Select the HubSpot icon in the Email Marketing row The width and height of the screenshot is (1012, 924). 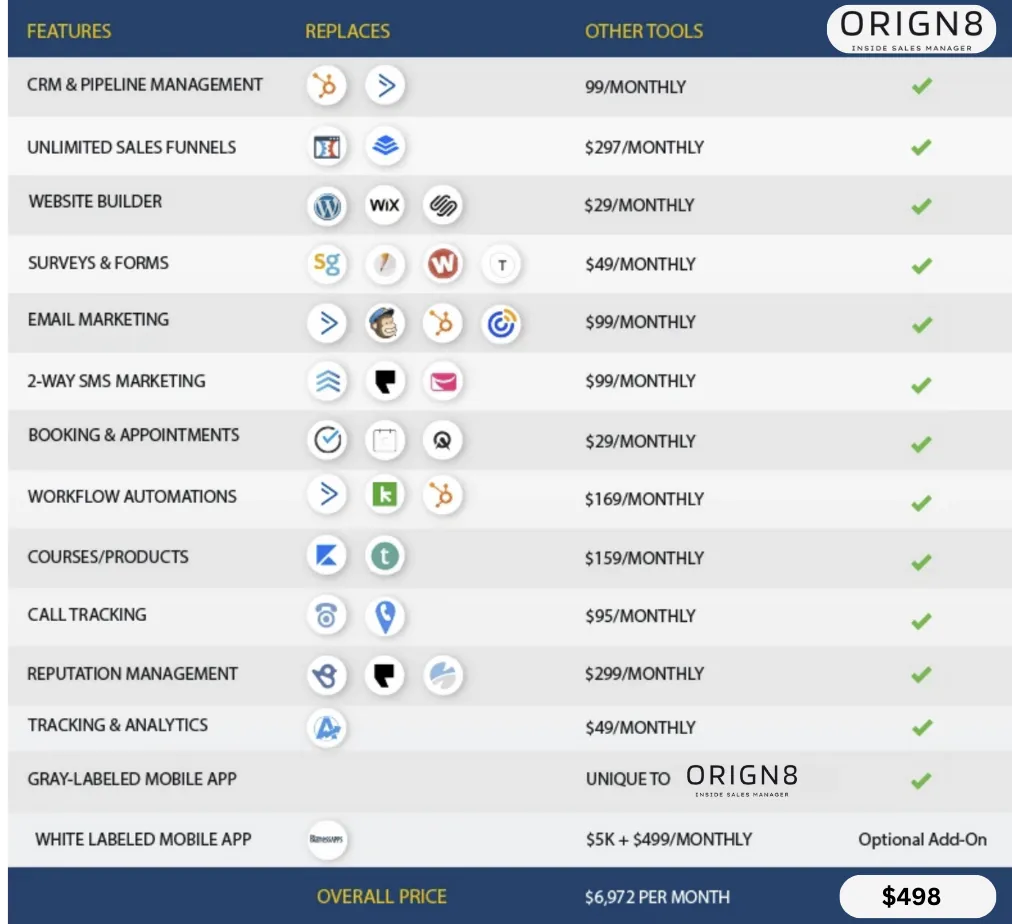click(x=443, y=323)
